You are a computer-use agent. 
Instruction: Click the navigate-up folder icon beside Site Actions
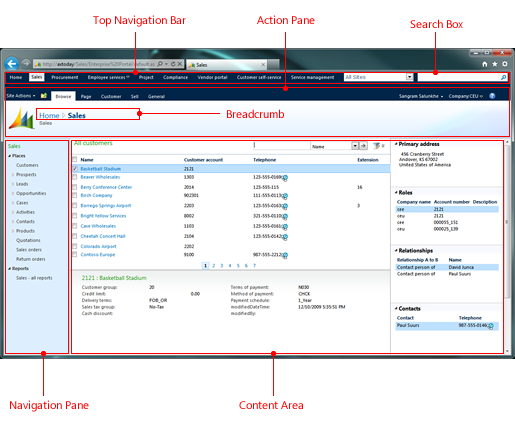click(44, 96)
